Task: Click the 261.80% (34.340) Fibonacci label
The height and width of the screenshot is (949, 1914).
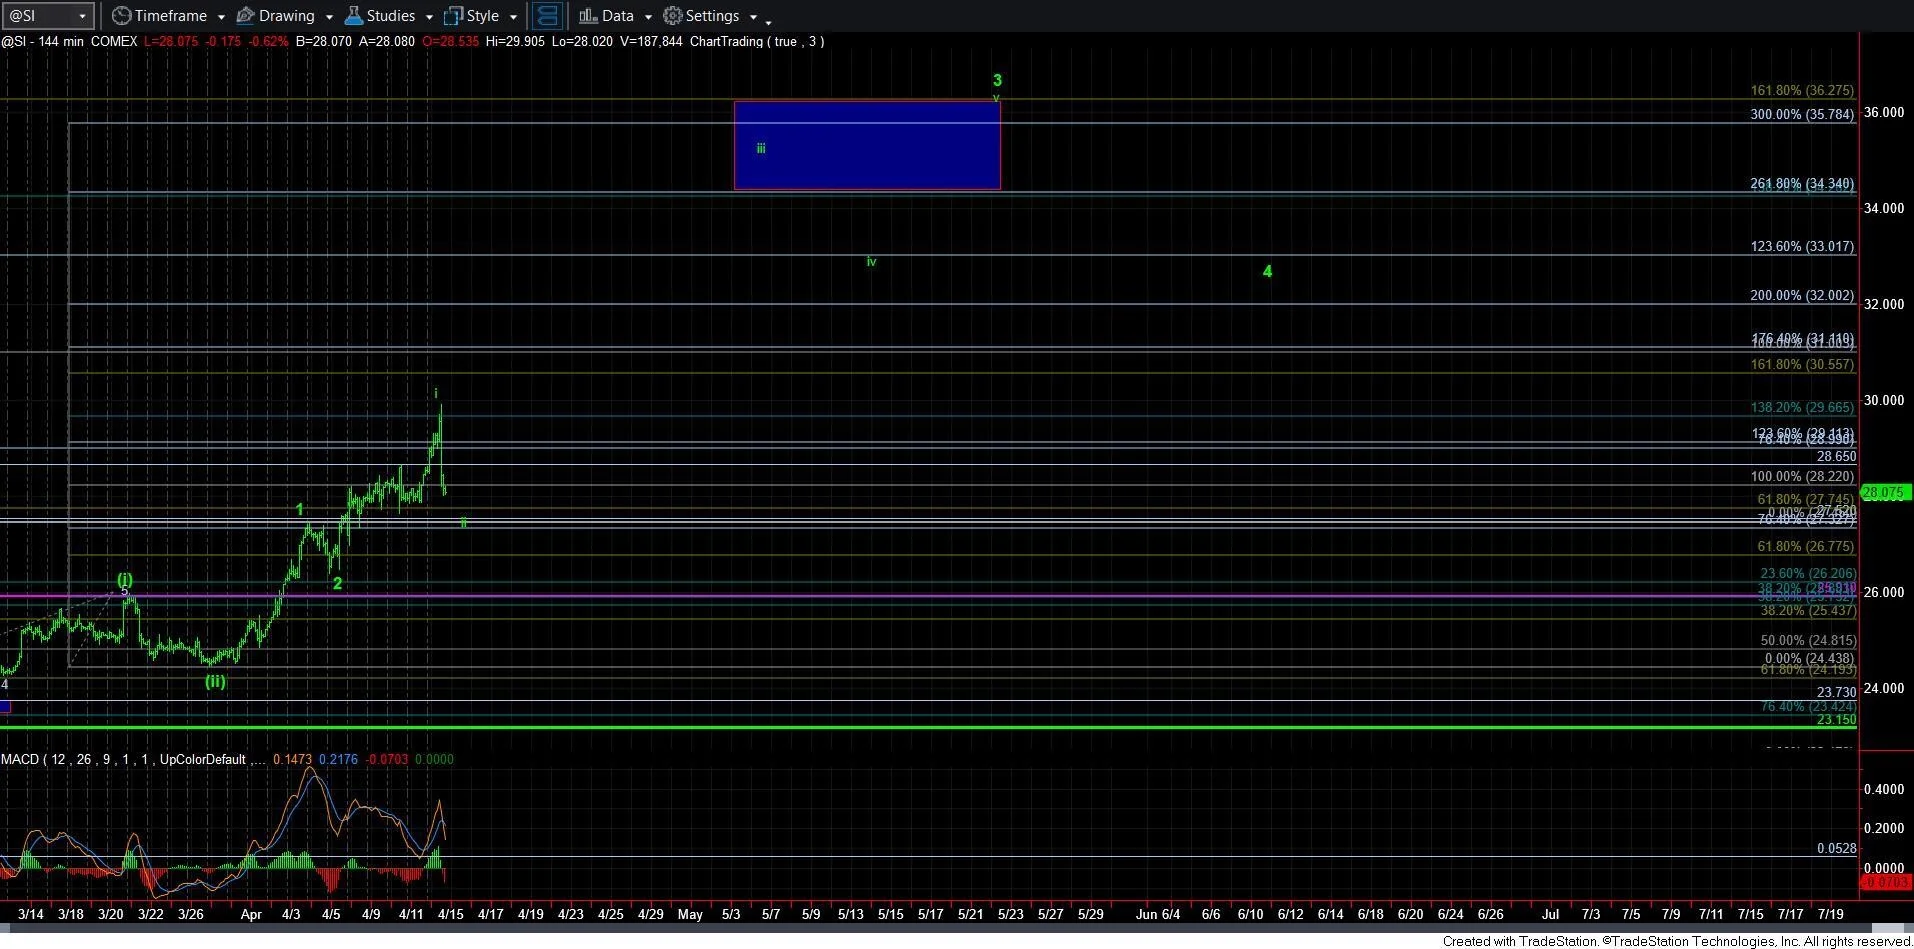Action: (x=1802, y=184)
